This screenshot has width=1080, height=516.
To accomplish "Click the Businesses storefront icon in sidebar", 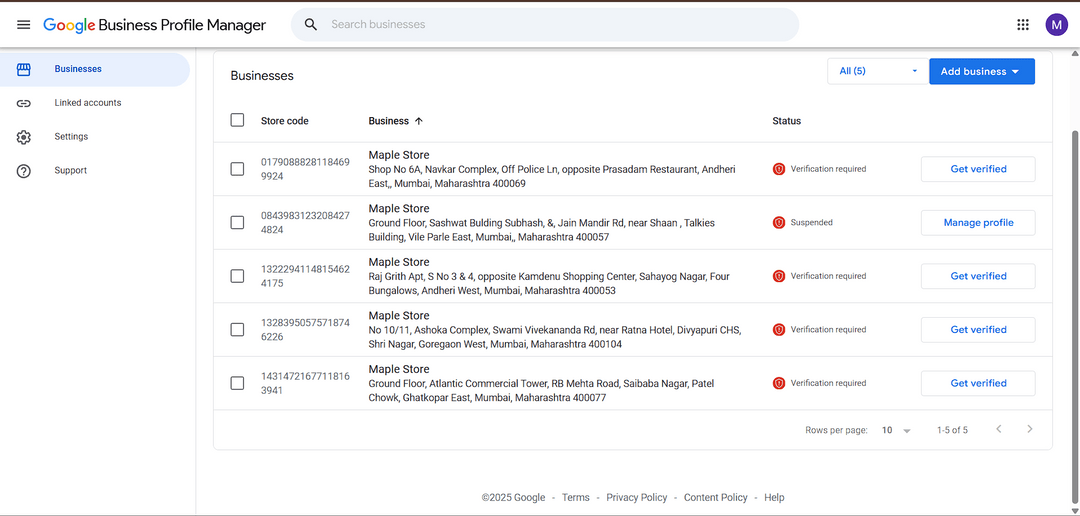I will (x=23, y=69).
